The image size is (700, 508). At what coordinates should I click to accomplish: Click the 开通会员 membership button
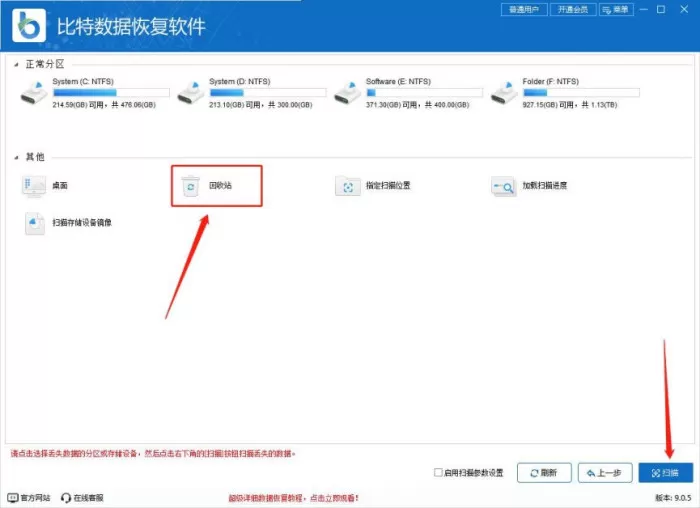point(573,9)
